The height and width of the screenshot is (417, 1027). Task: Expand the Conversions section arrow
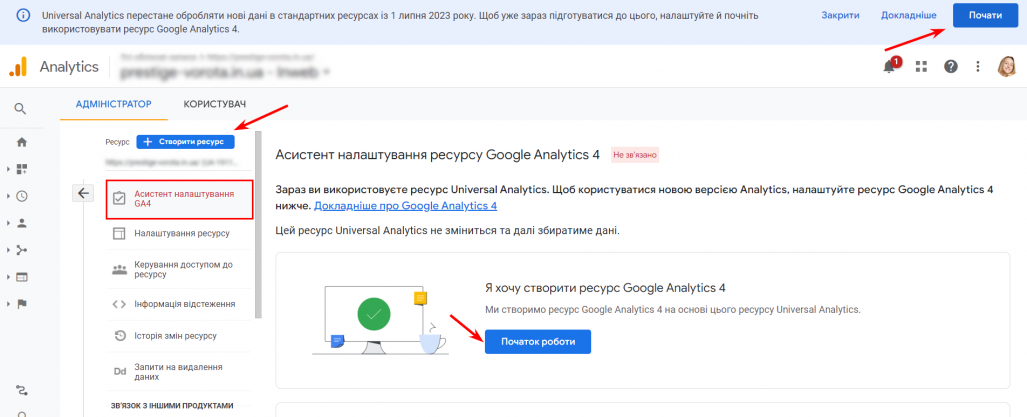click(9, 304)
